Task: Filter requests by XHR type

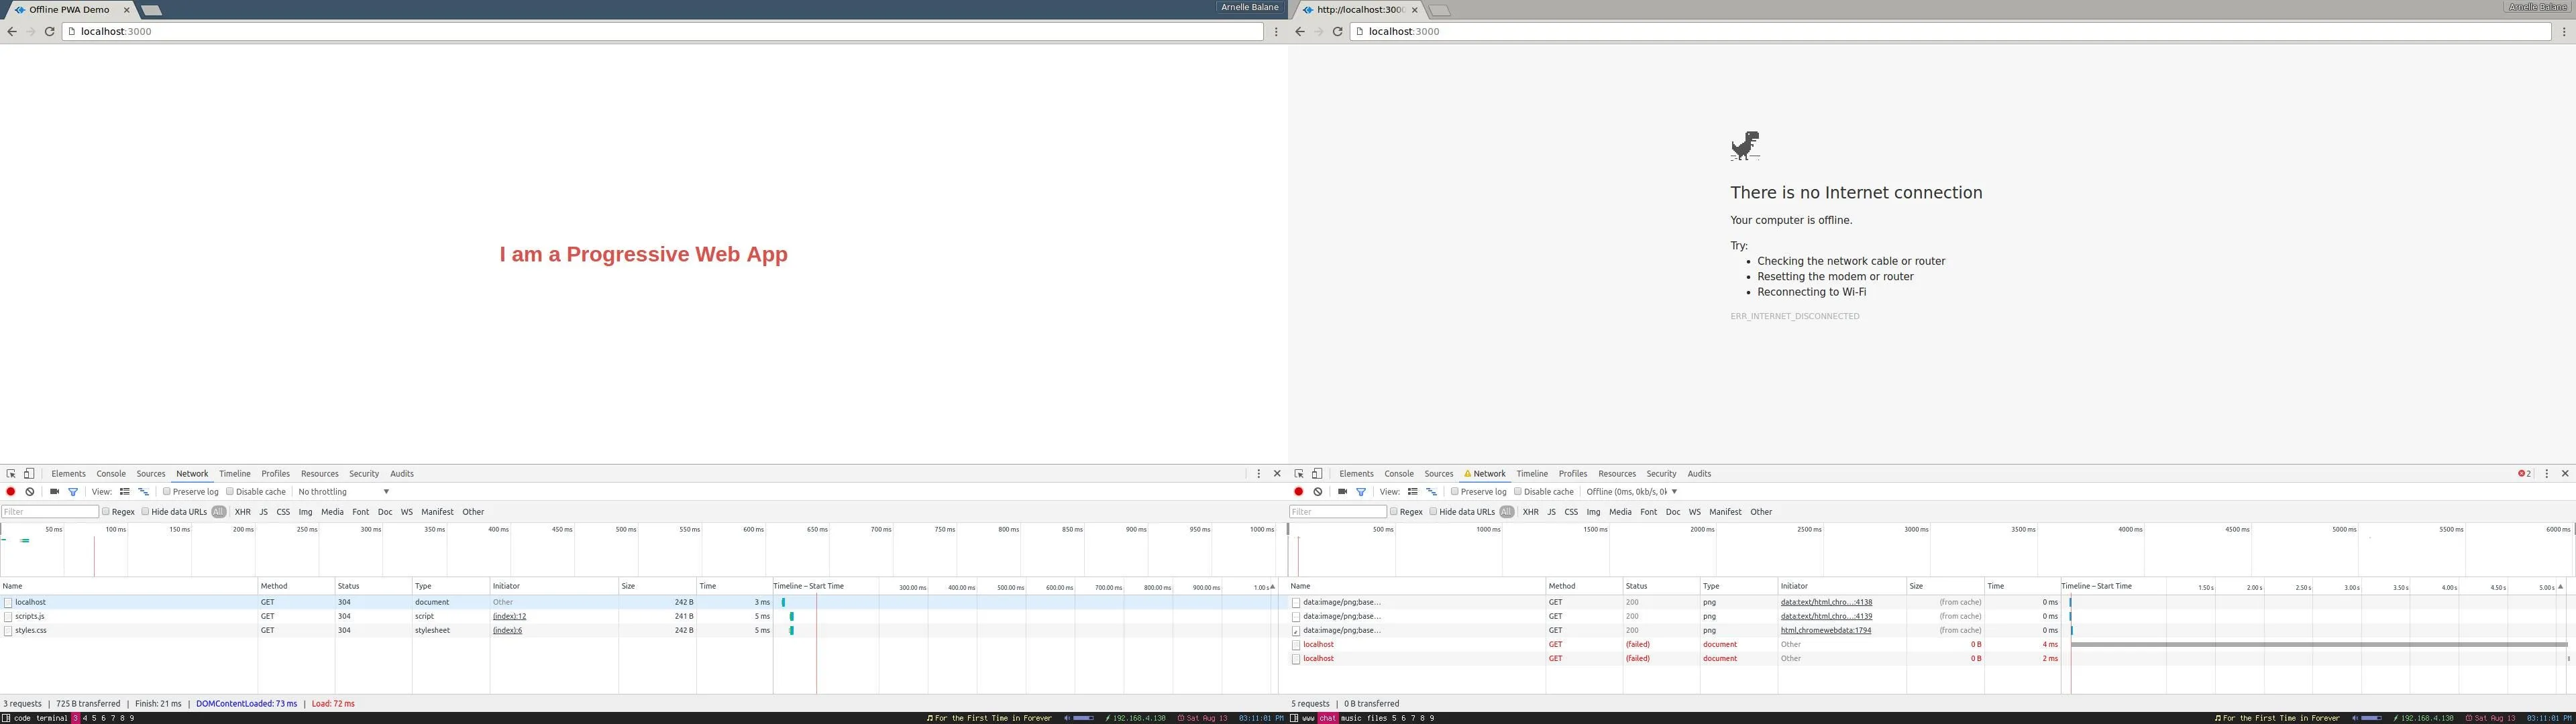Action: 243,511
